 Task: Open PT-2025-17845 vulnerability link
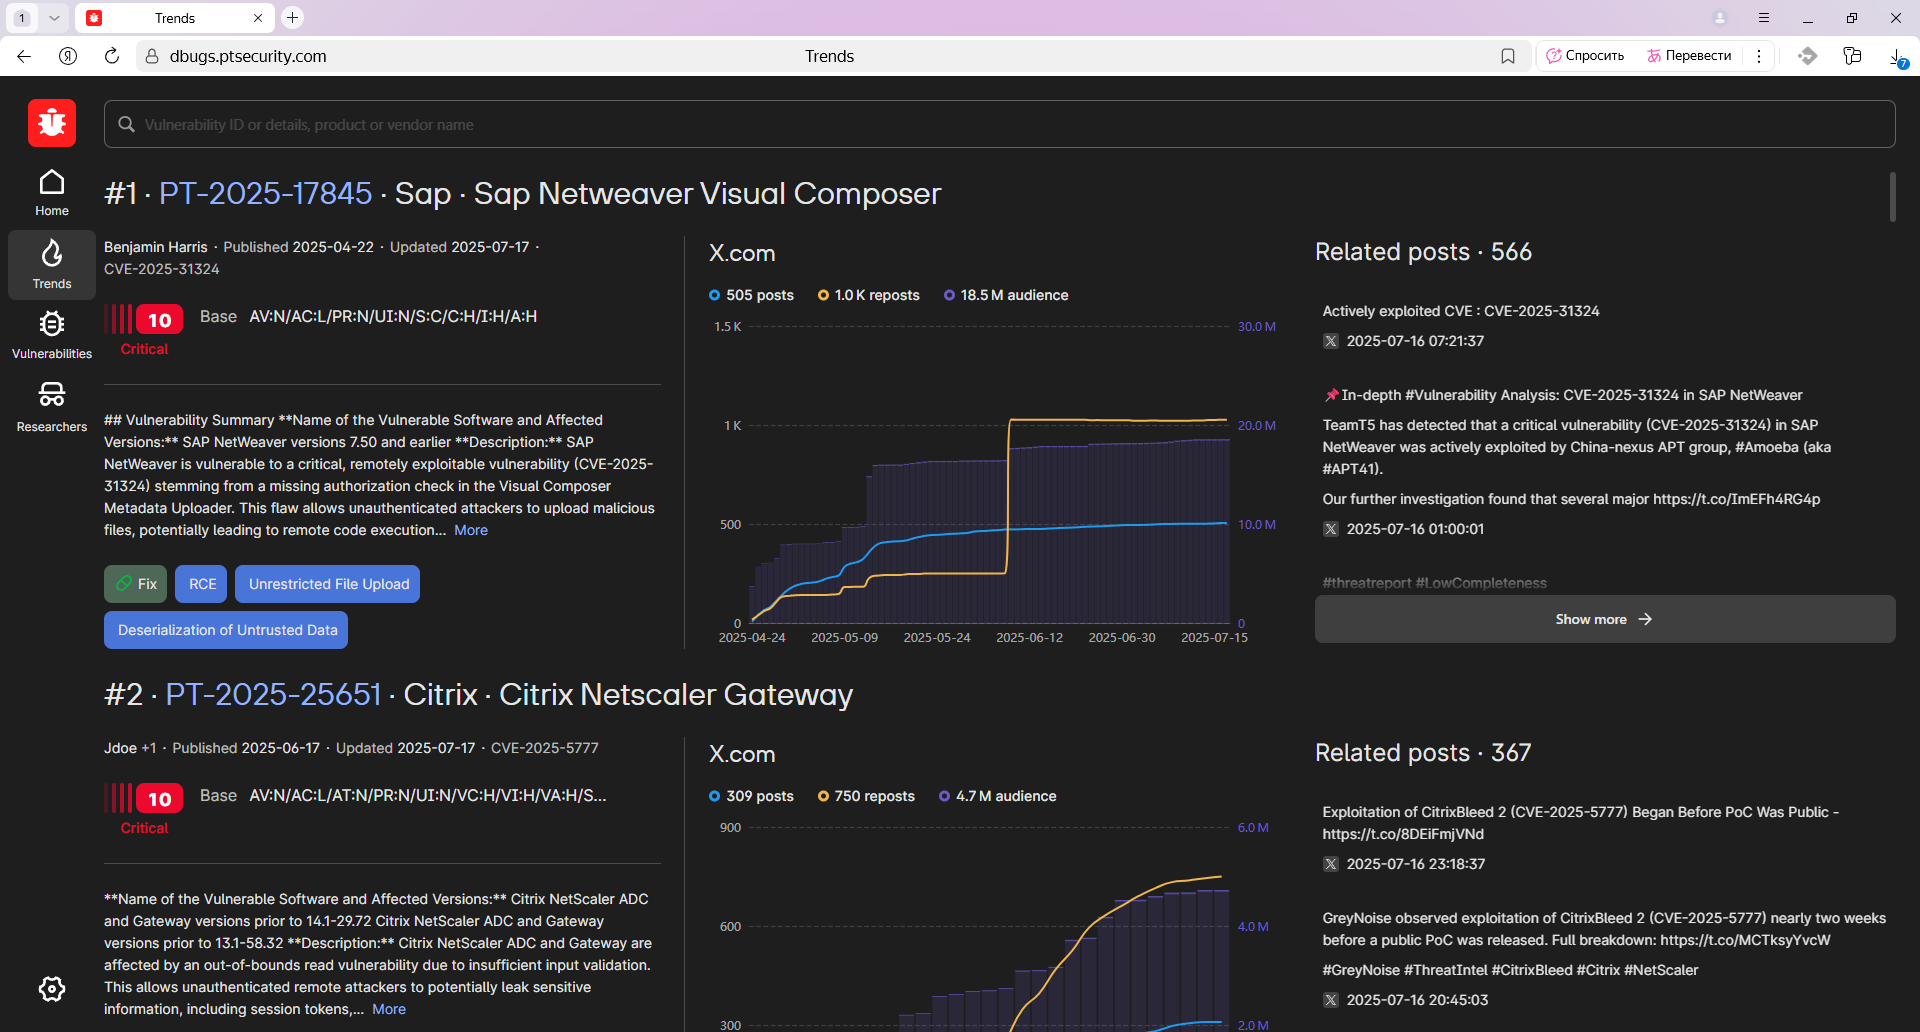click(265, 193)
